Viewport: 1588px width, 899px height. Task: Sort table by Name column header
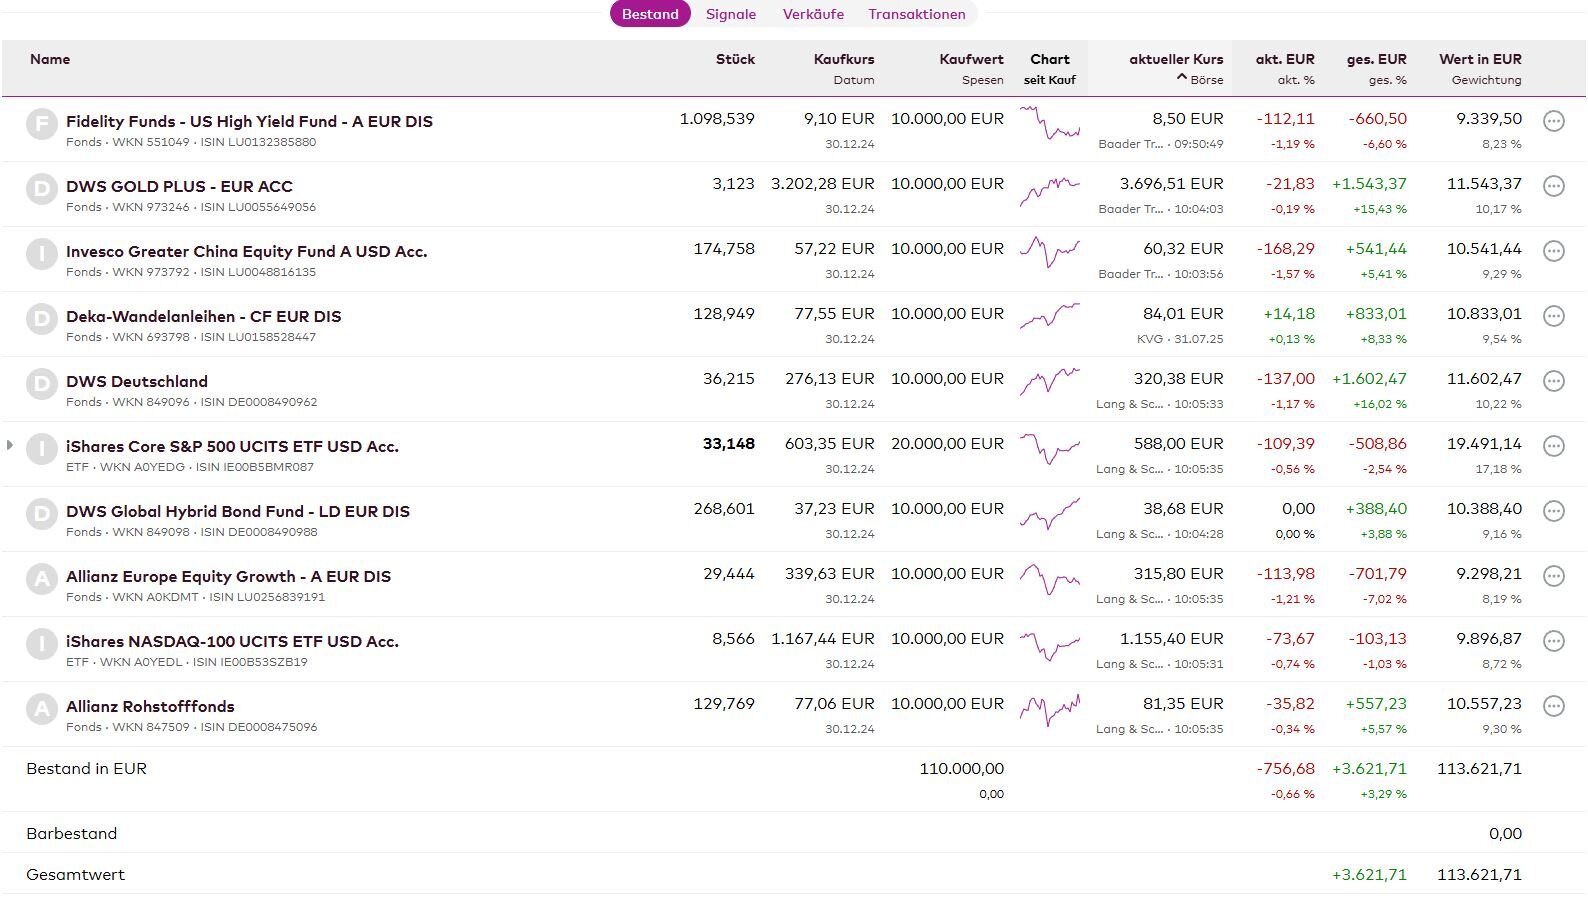[50, 59]
